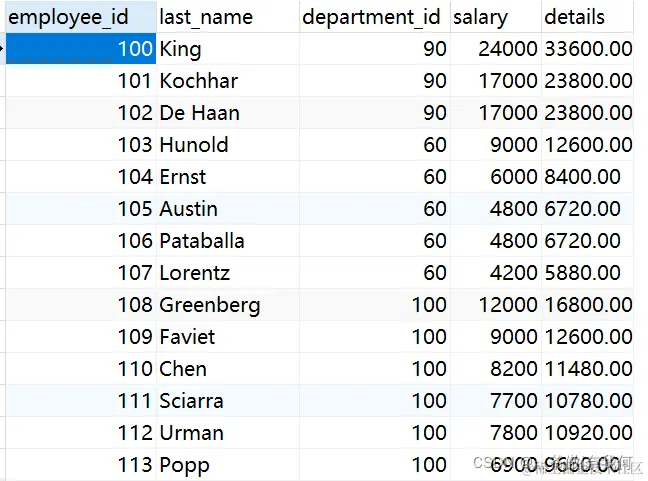Click the 7800 salary cell

point(496,433)
